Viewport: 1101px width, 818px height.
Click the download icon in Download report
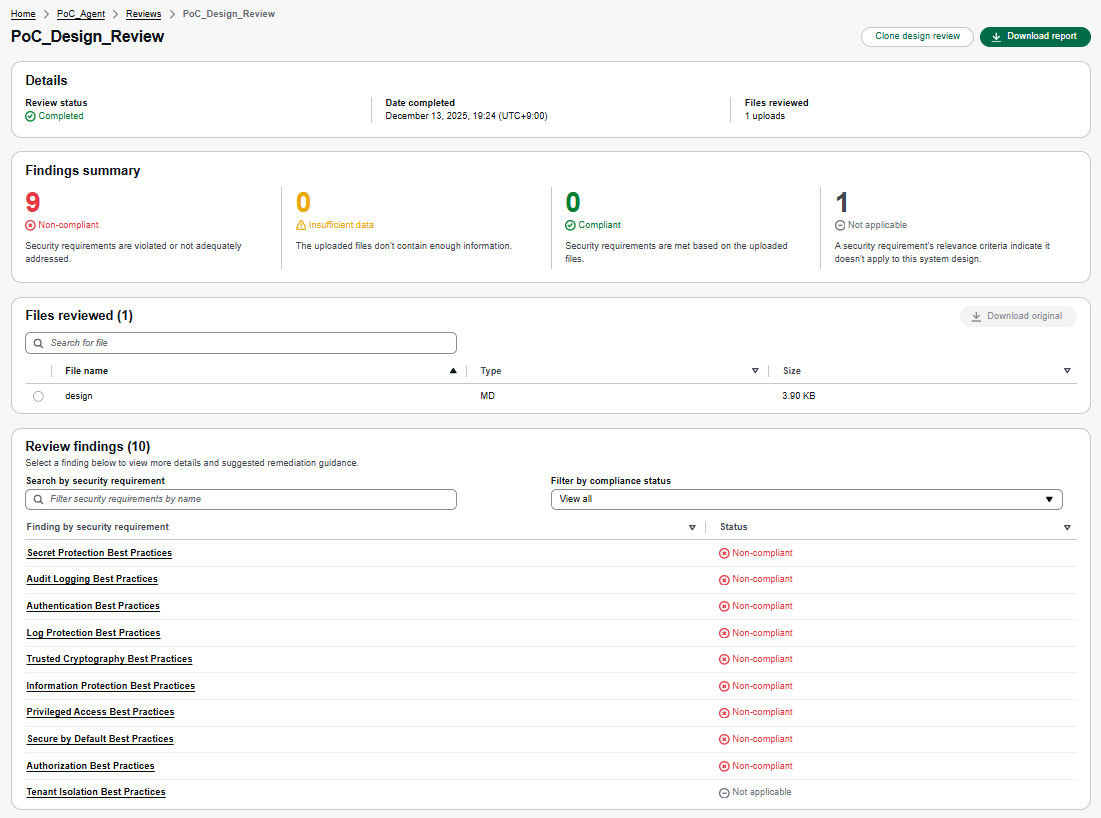tap(996, 37)
